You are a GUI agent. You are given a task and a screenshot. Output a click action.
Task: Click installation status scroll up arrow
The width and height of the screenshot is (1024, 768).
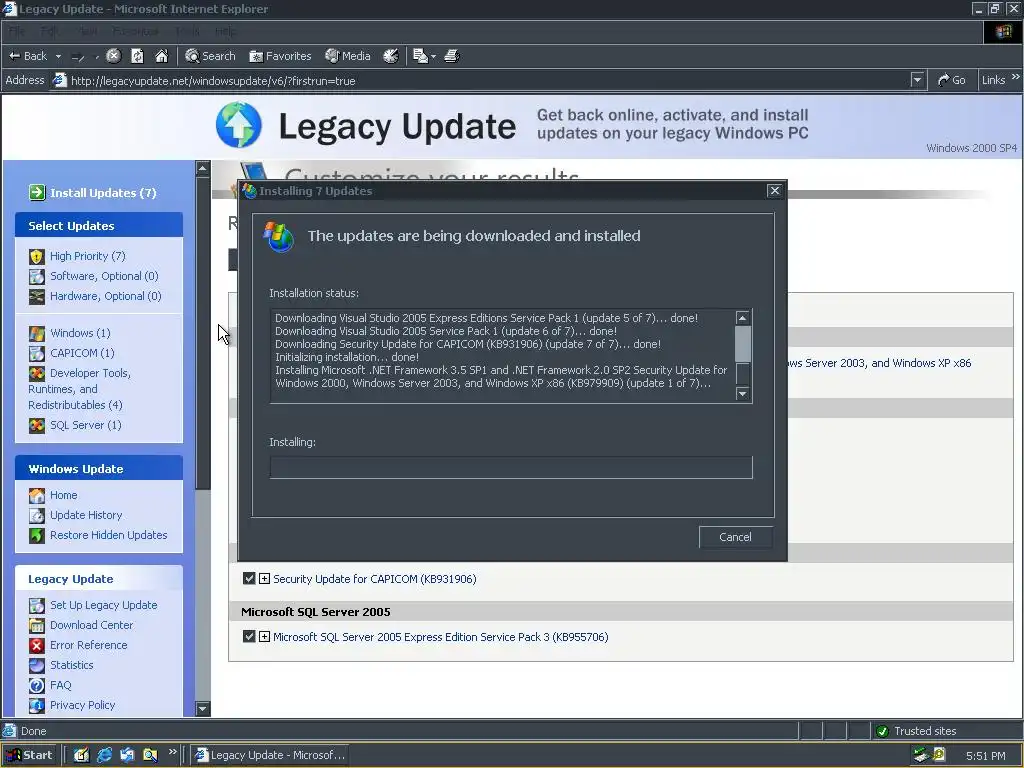point(743,318)
